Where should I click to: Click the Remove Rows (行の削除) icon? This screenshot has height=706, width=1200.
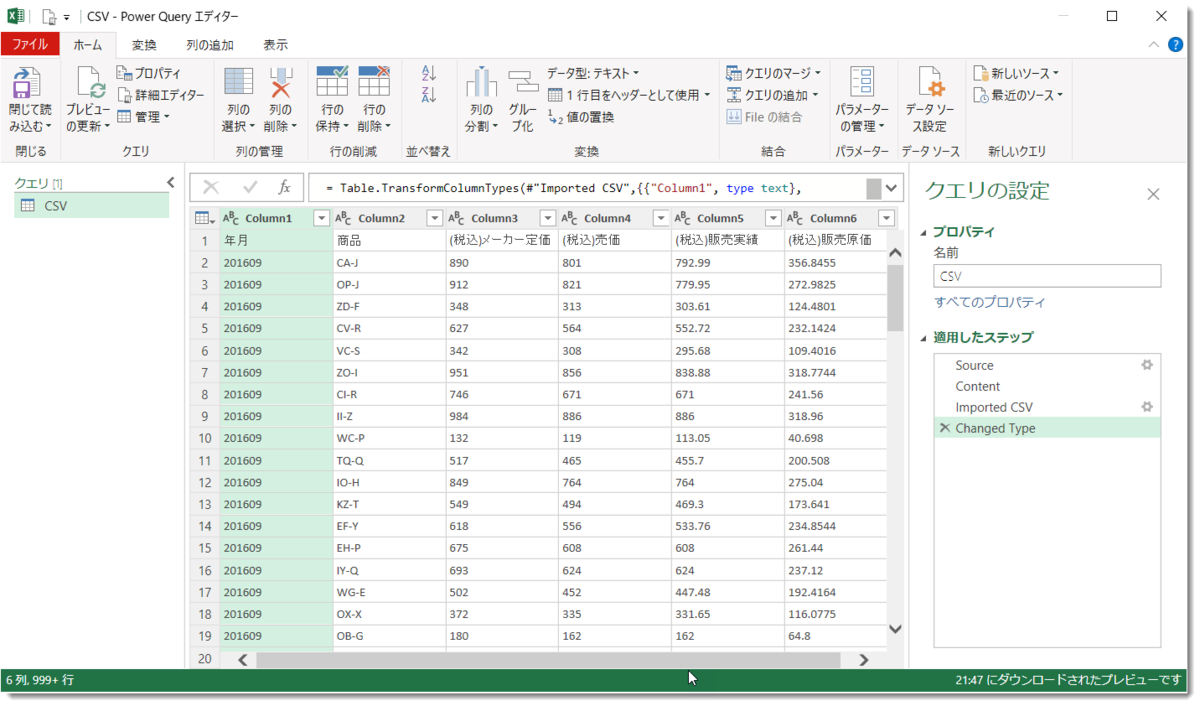[374, 83]
